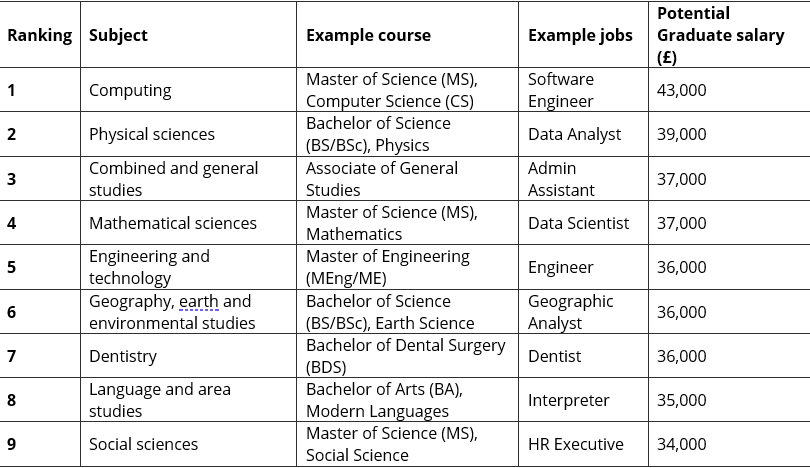Select the 'Physical sciences' cell
This screenshot has height=468, width=810.
point(189,134)
